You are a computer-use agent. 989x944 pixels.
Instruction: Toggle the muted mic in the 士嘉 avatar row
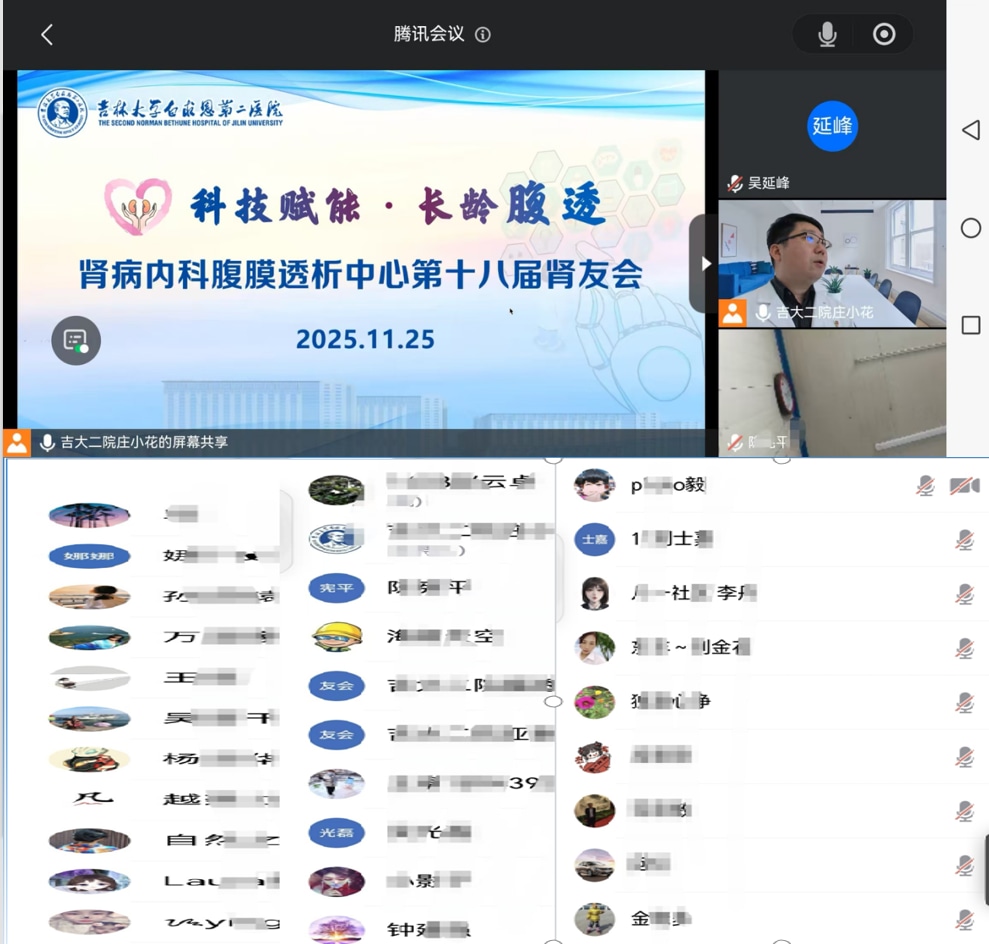click(964, 540)
